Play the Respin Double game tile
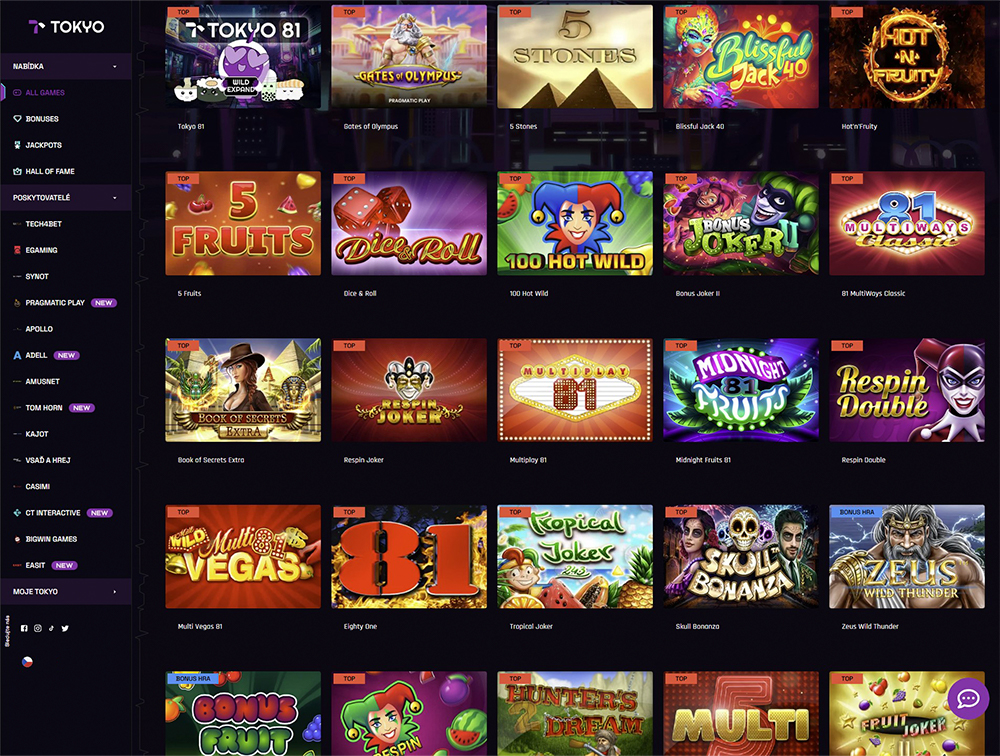Viewport: 1000px width, 756px height. point(906,390)
